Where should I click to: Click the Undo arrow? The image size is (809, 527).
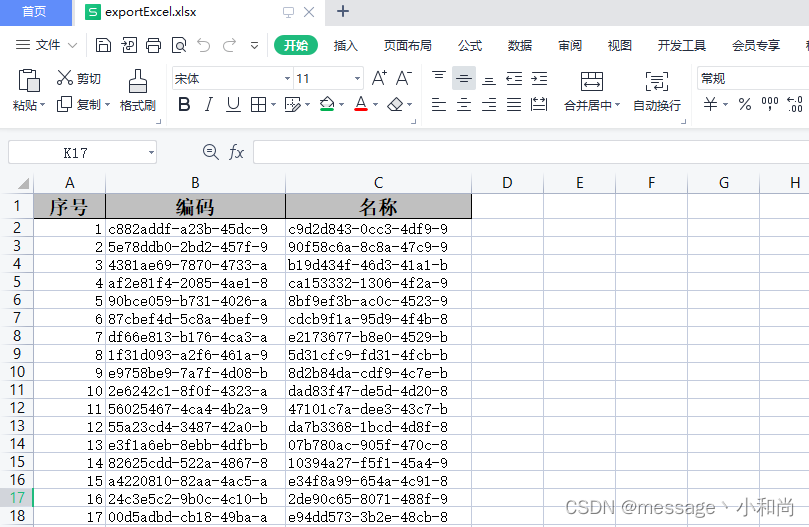click(x=204, y=45)
